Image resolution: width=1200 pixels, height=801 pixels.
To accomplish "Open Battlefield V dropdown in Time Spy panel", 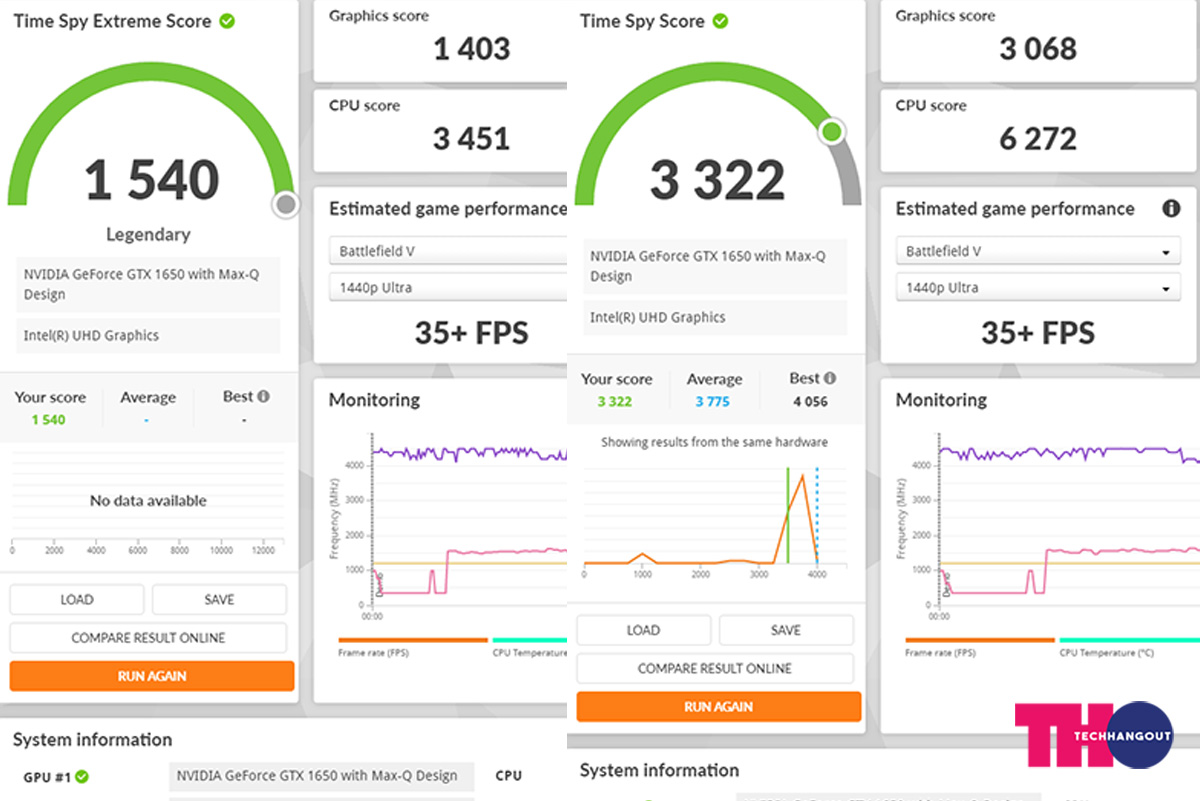I will 1037,251.
